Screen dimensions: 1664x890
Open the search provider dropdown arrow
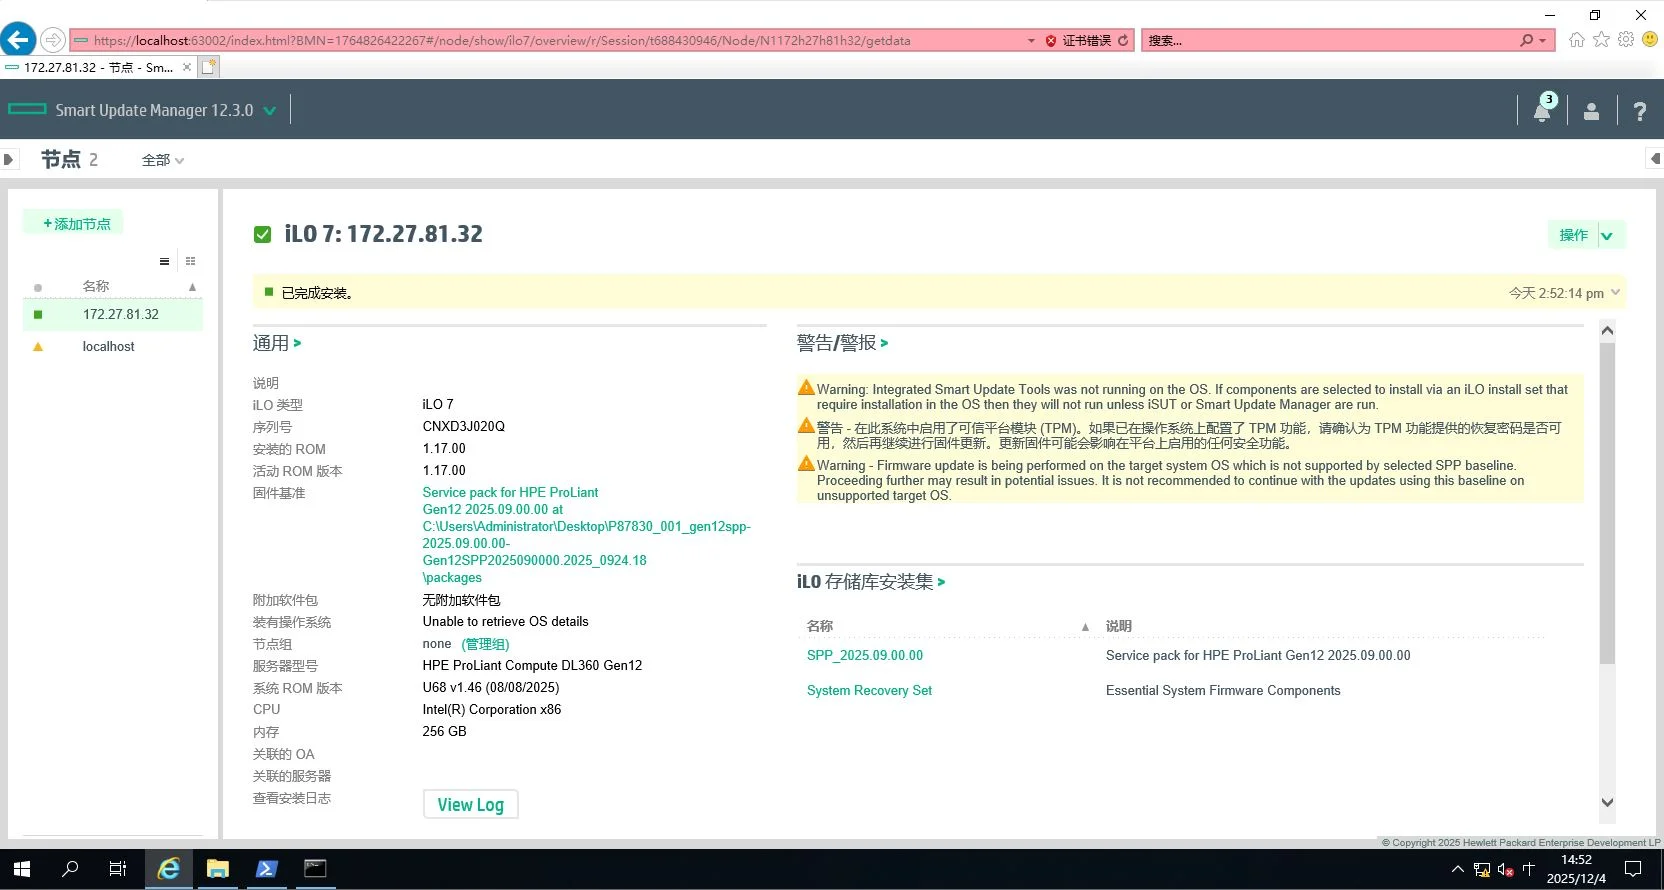click(1543, 41)
